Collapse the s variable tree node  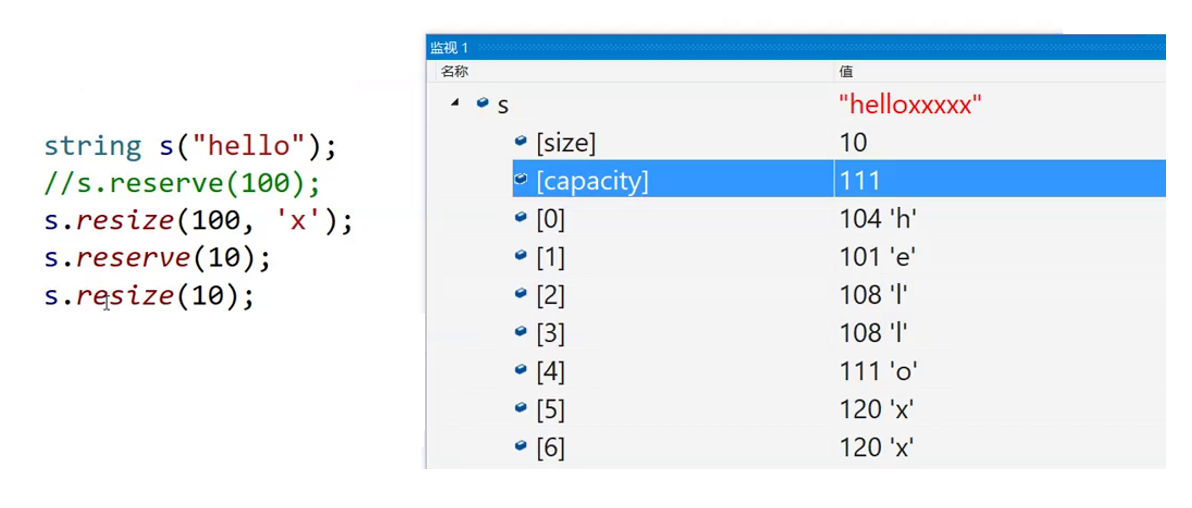(x=455, y=103)
